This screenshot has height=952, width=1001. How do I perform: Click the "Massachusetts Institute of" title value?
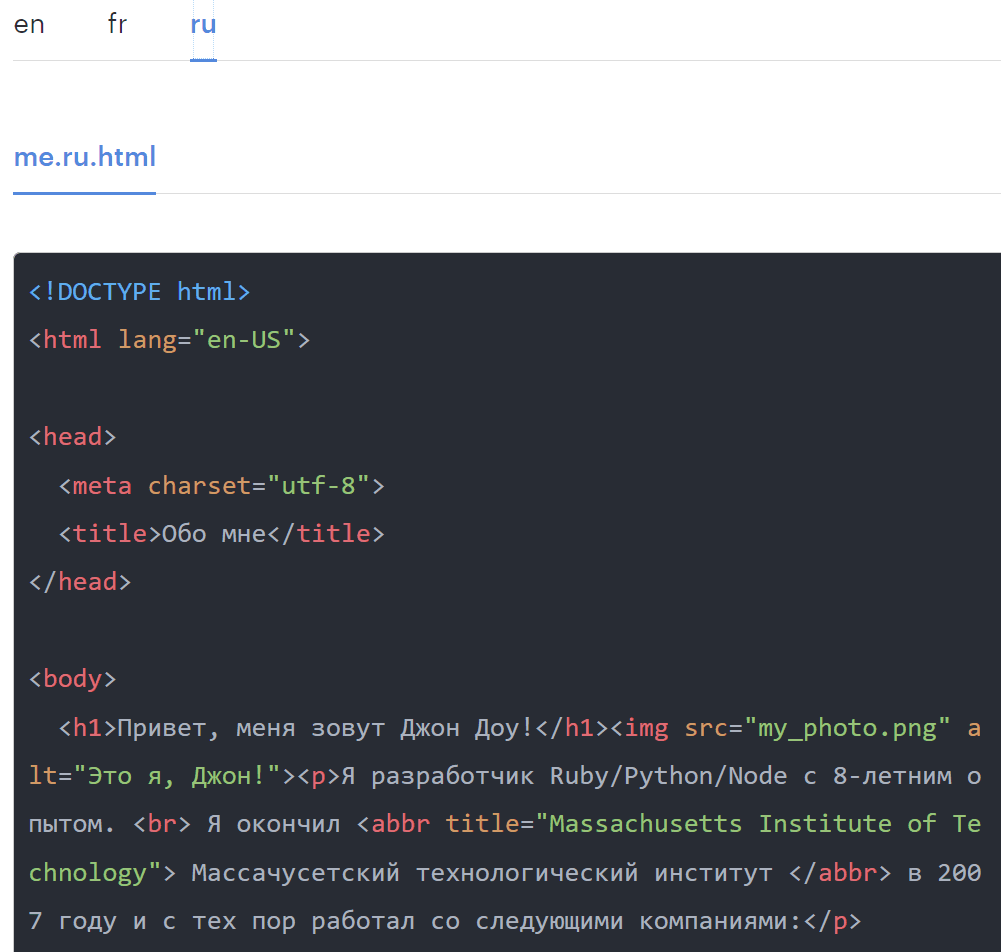click(x=735, y=824)
